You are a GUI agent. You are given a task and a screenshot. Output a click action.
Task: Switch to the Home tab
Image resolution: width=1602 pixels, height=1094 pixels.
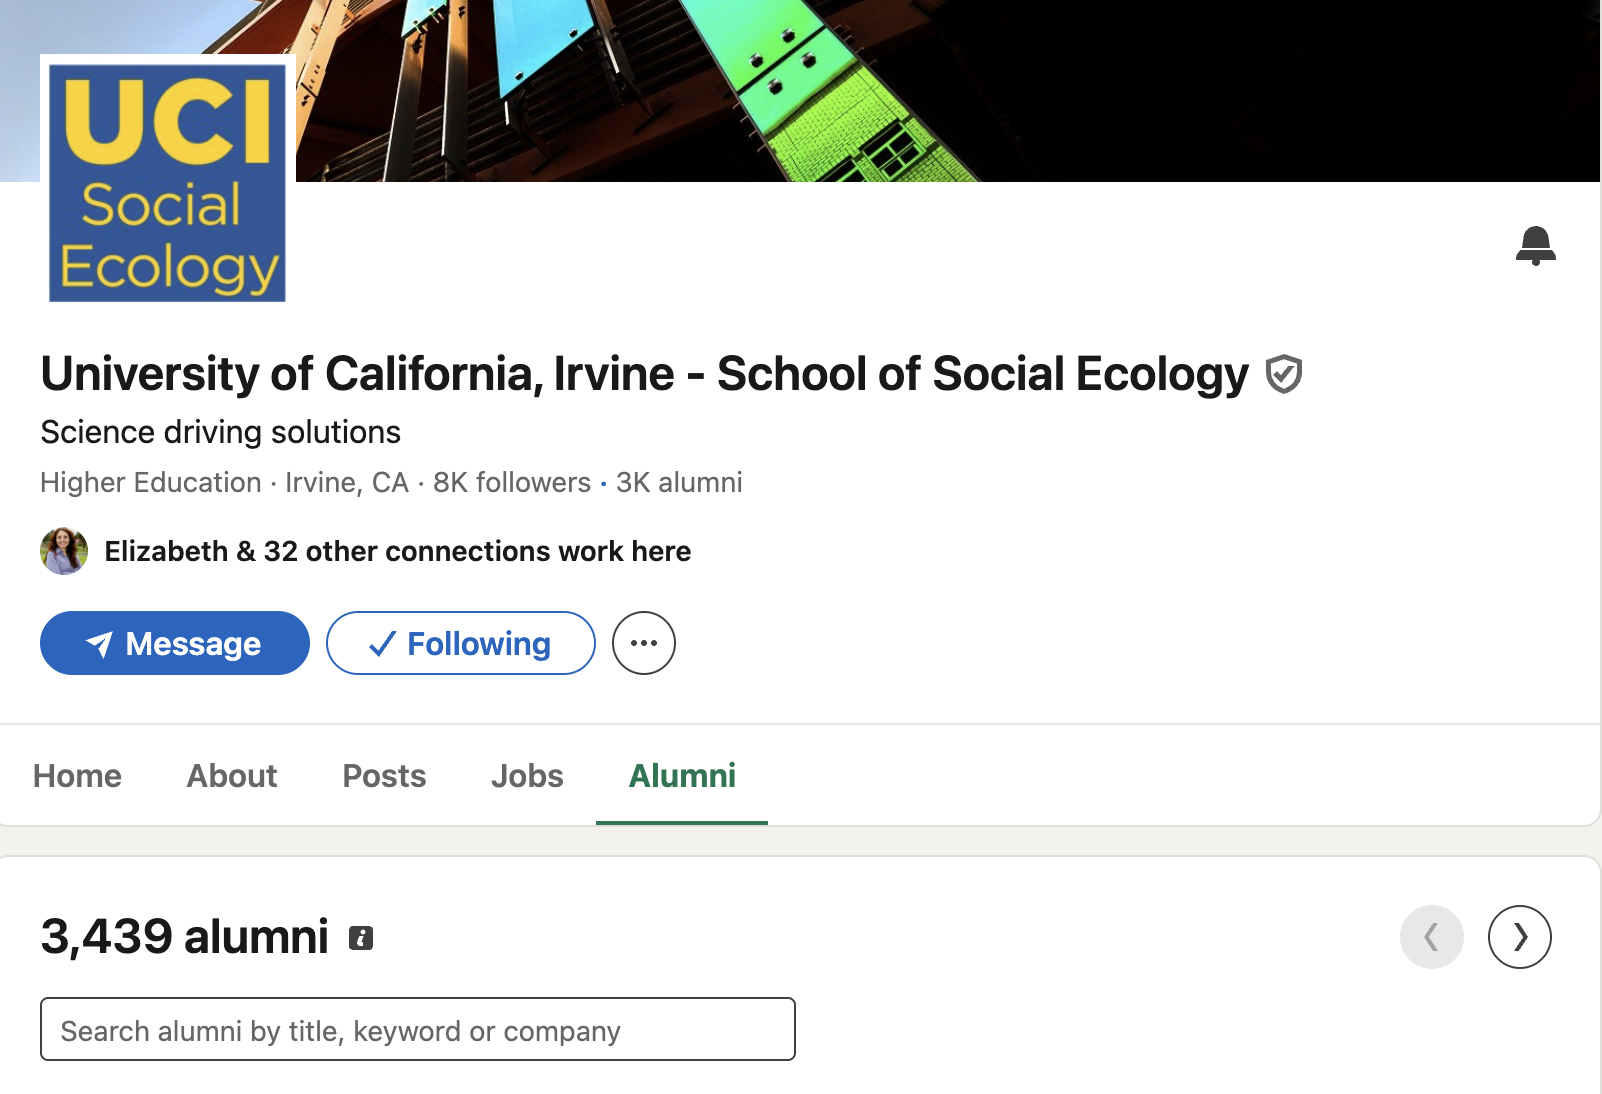(77, 776)
